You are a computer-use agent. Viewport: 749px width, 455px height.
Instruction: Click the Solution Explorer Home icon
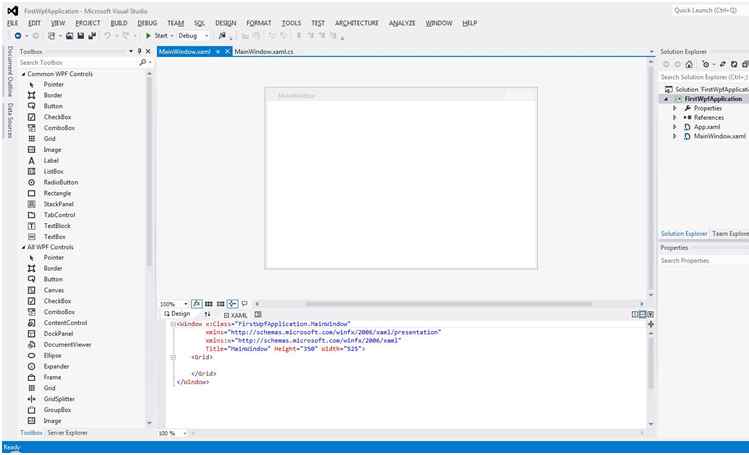point(689,64)
